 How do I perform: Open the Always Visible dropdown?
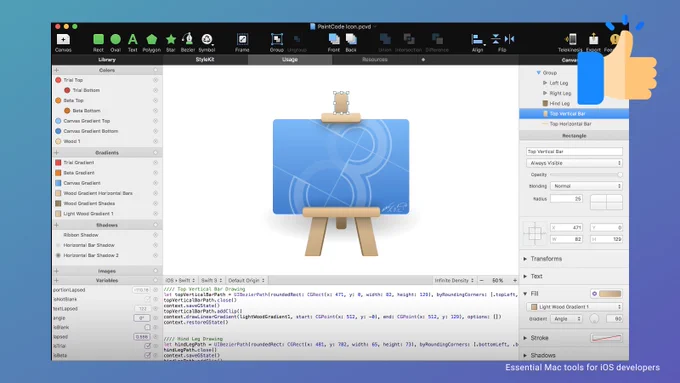click(574, 163)
